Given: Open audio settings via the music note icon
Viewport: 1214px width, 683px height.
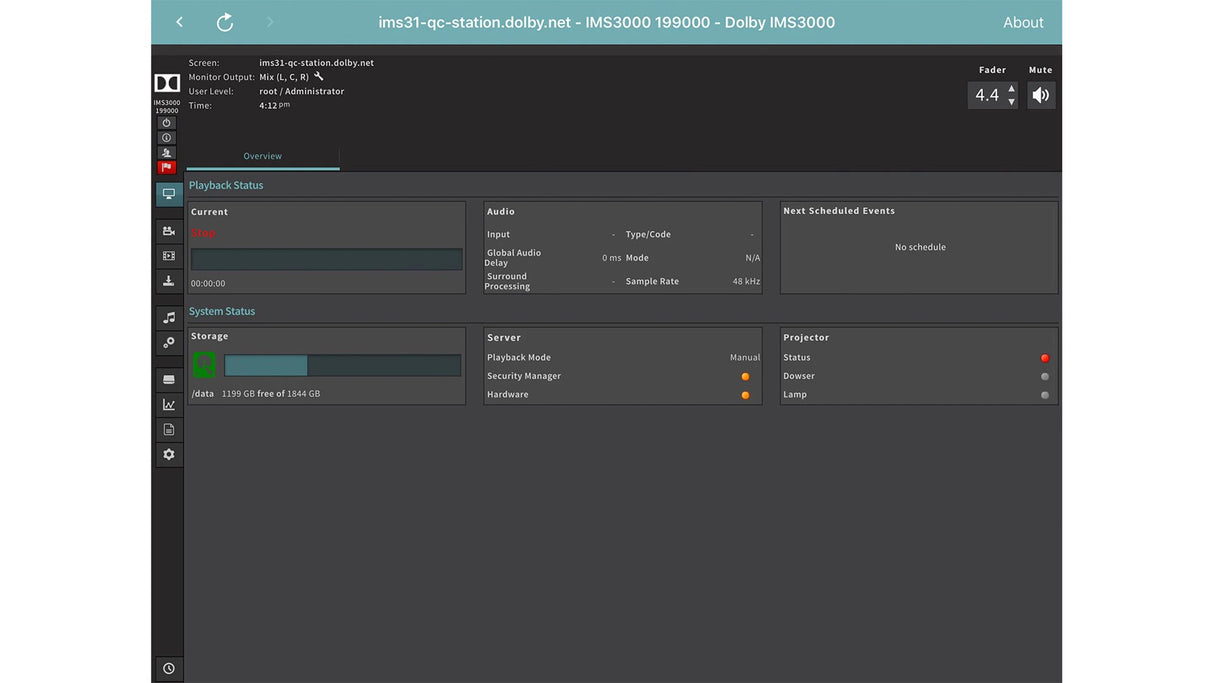Looking at the screenshot, I should [168, 316].
